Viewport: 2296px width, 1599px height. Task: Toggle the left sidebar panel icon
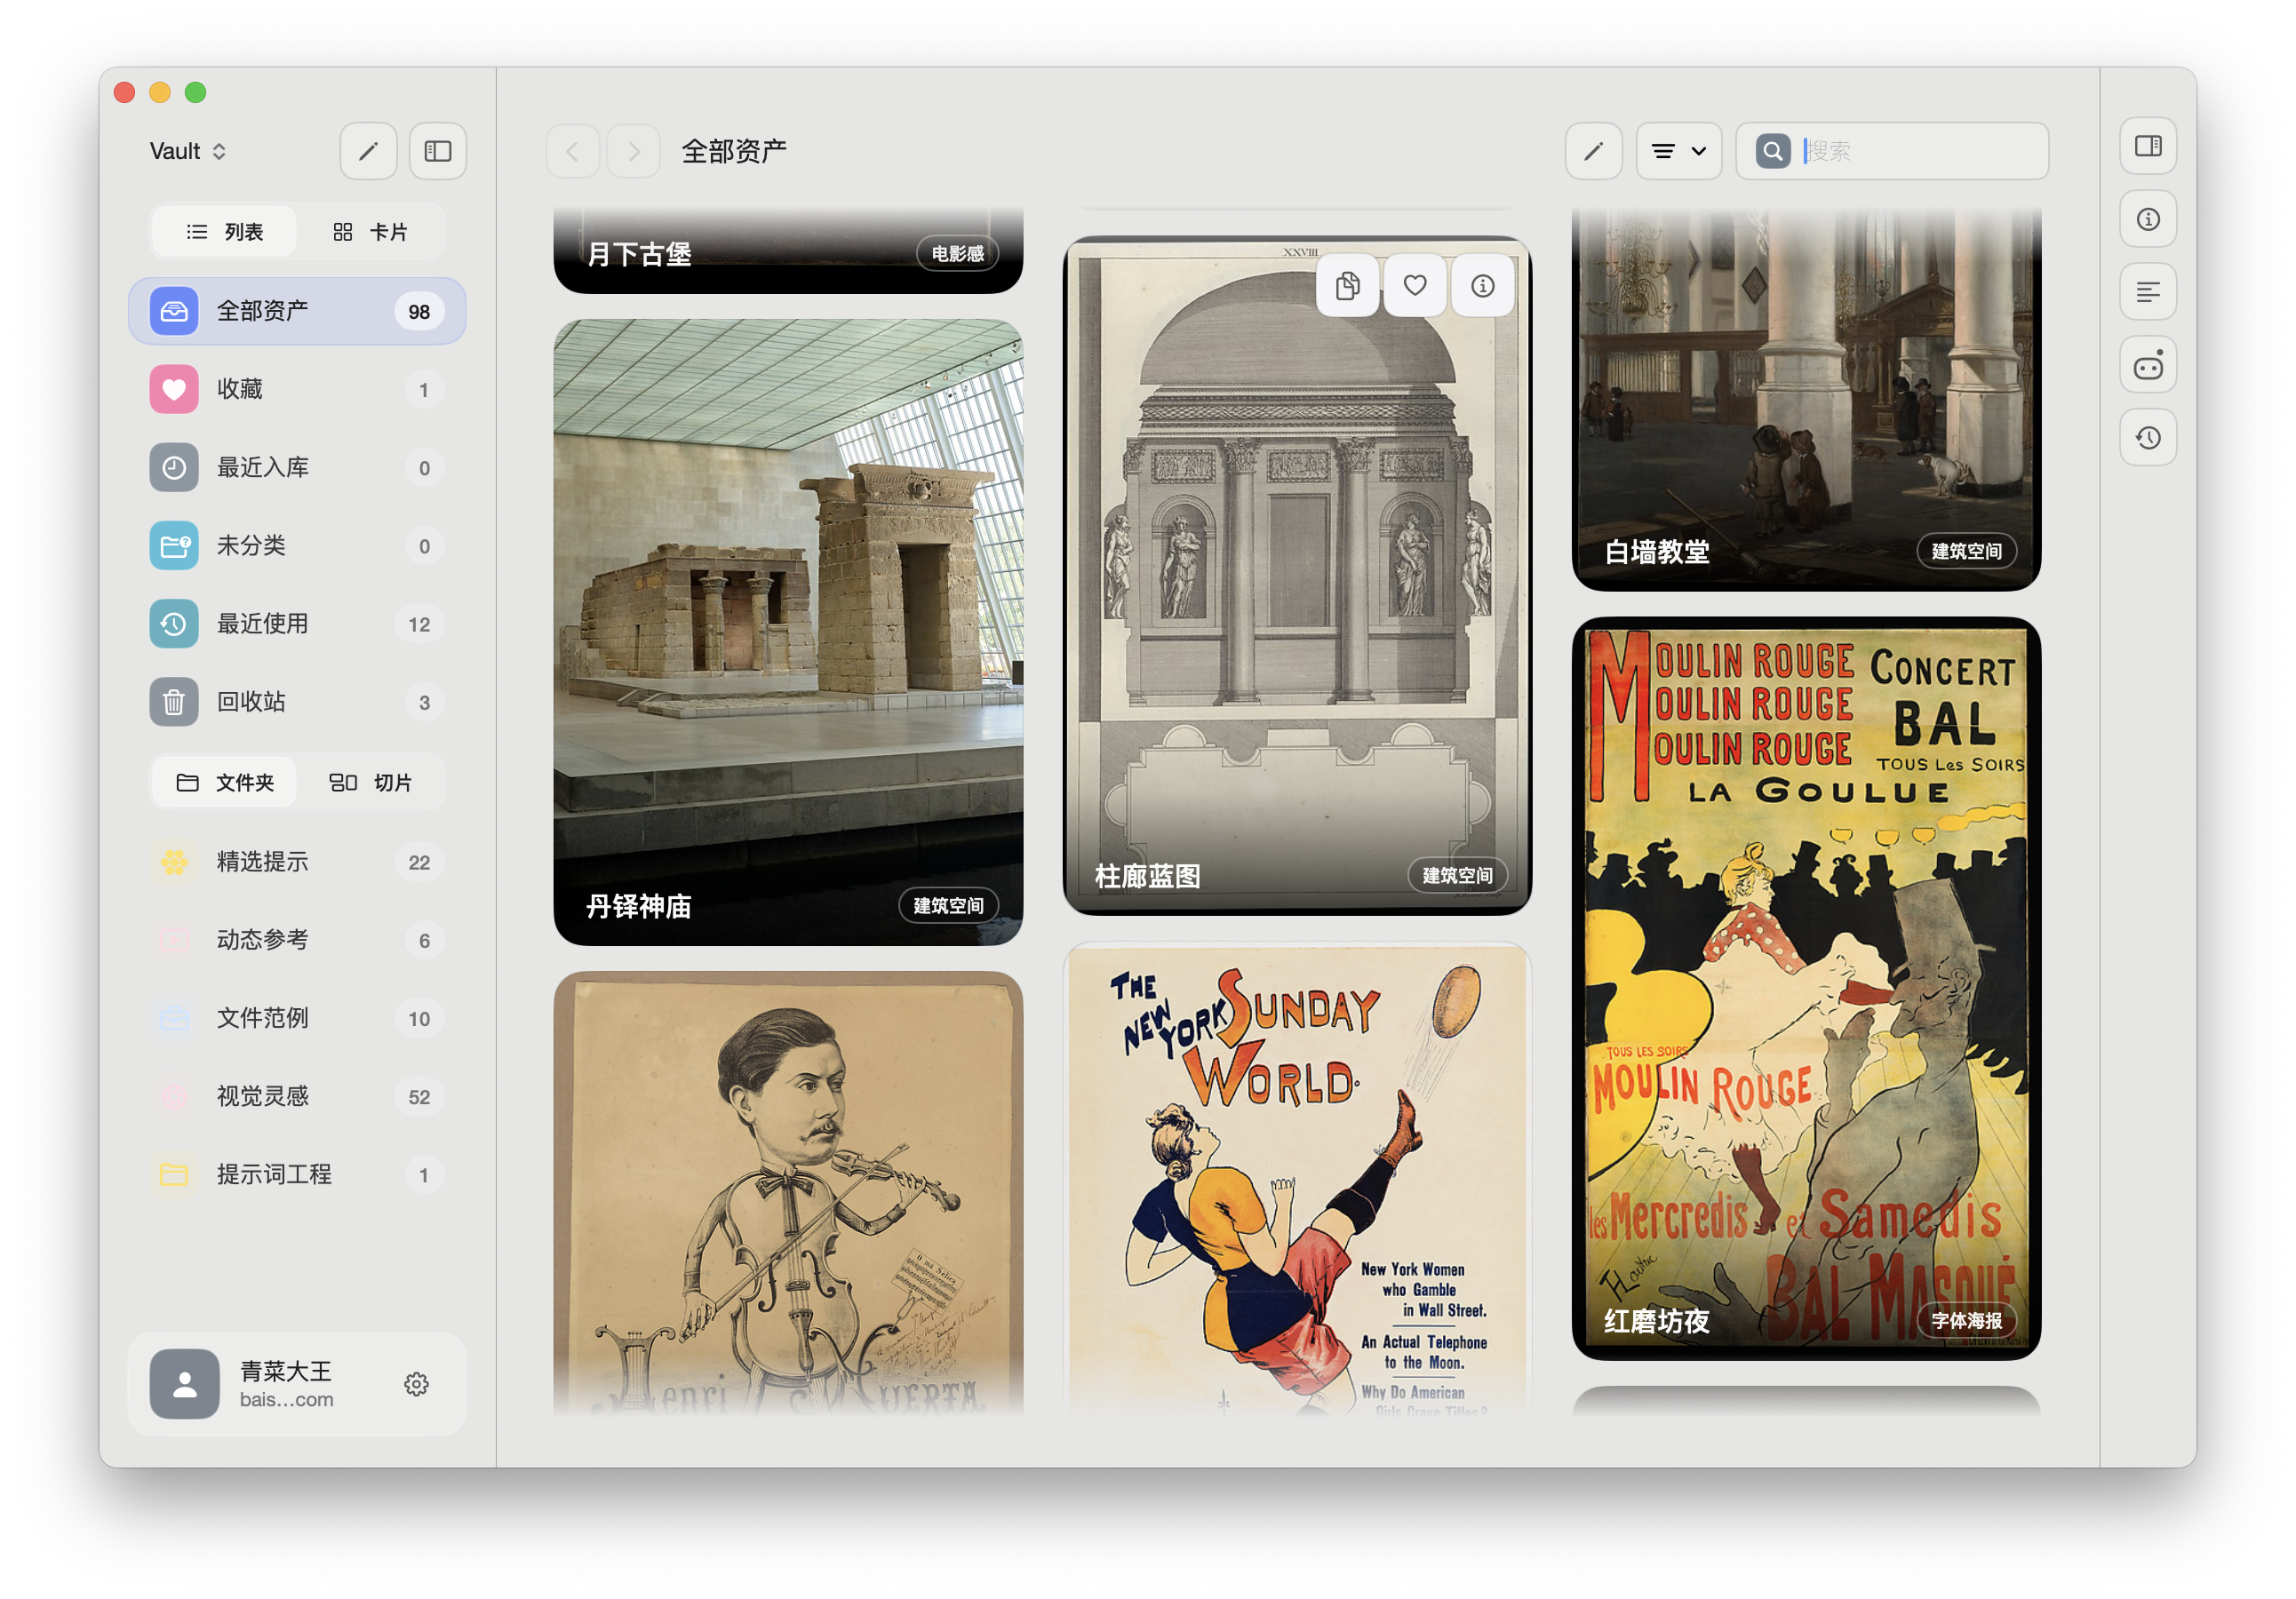[x=438, y=151]
